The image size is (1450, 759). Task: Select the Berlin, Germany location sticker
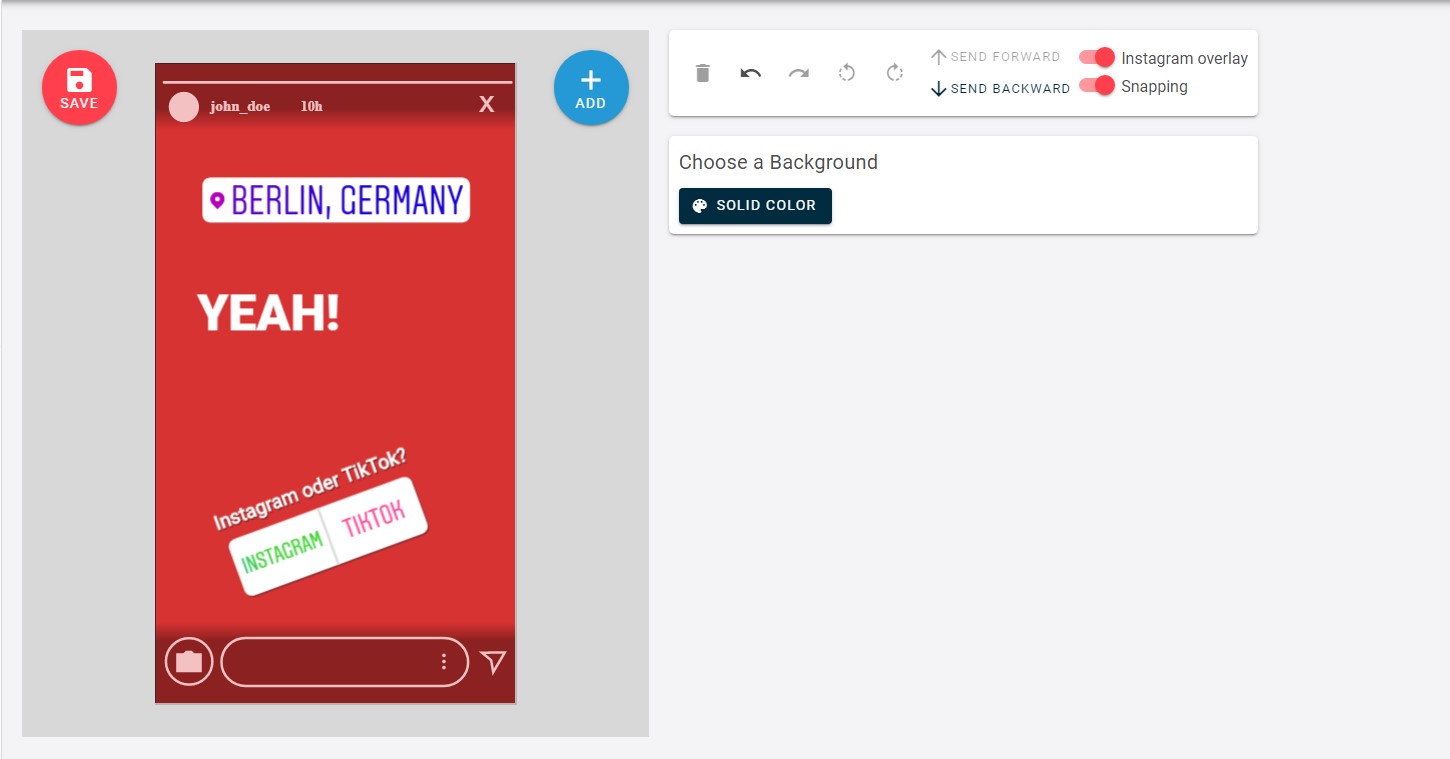click(x=335, y=199)
